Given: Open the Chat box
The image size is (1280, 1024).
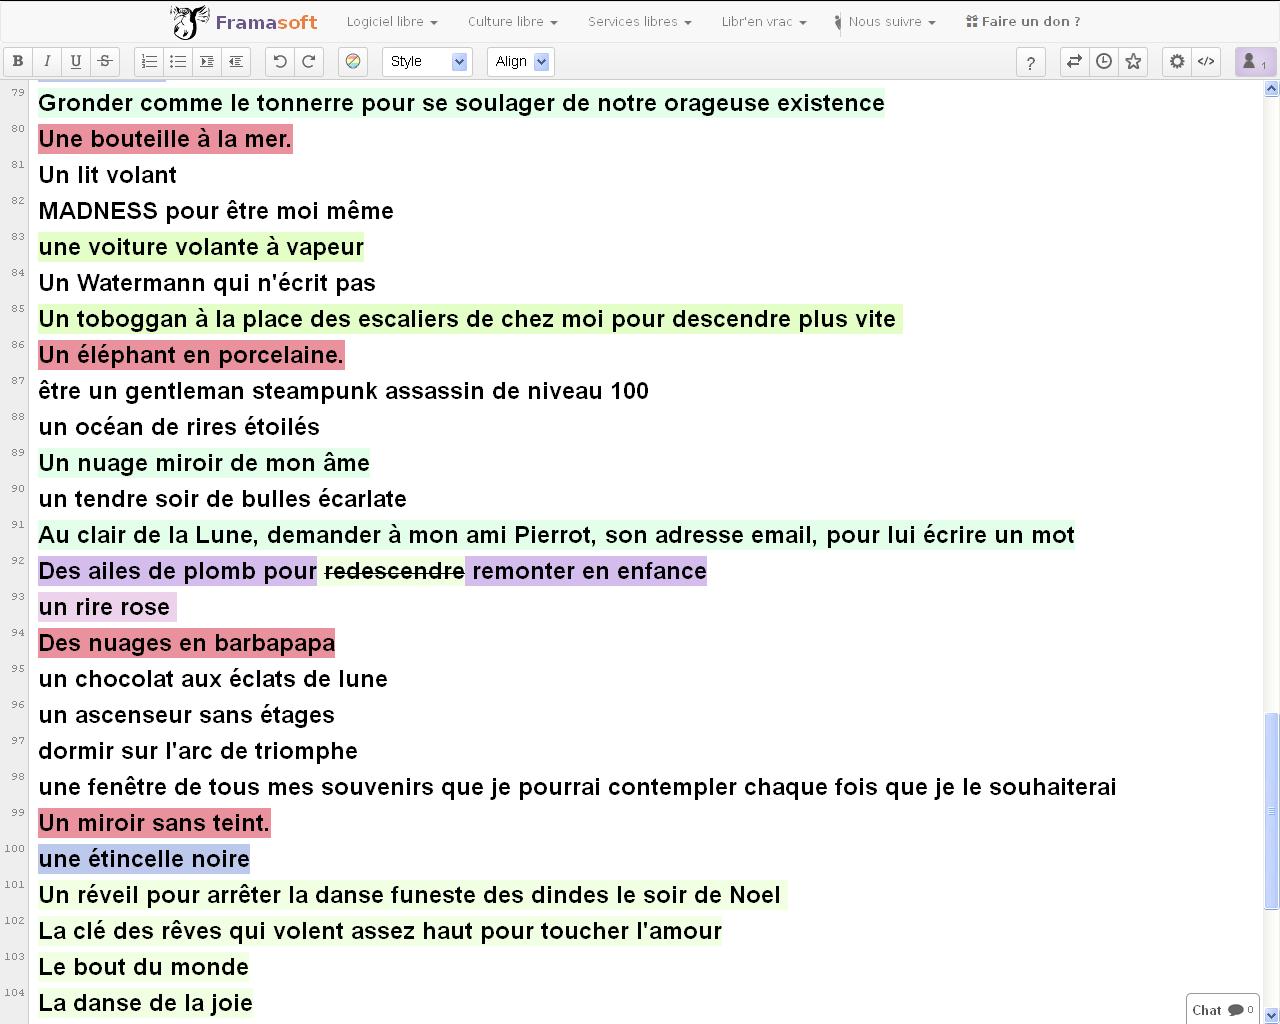Looking at the screenshot, I should pos(1222,1009).
